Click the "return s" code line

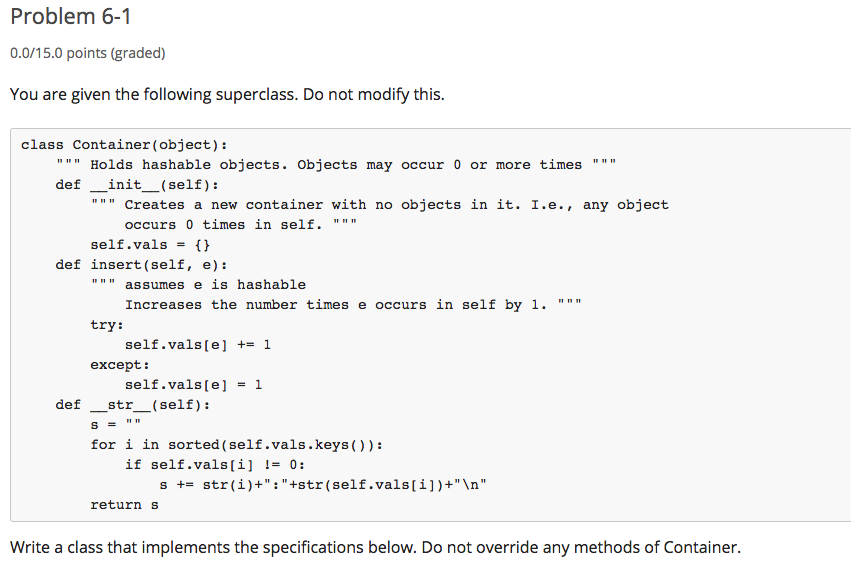124,505
